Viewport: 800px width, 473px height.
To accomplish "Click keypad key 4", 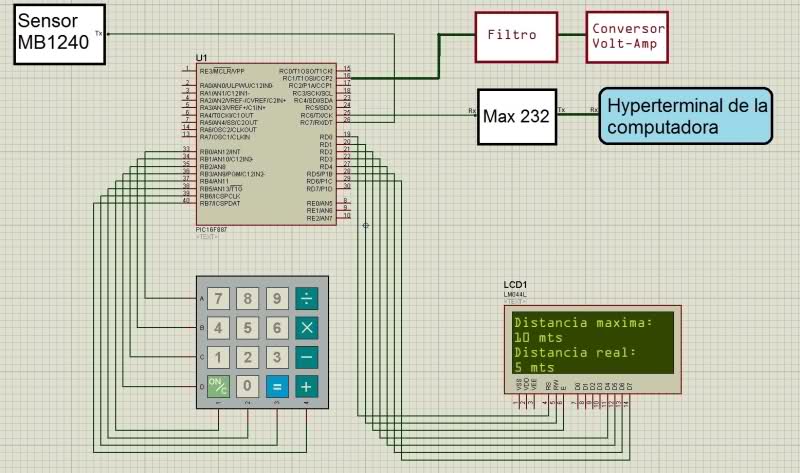I will (218, 328).
